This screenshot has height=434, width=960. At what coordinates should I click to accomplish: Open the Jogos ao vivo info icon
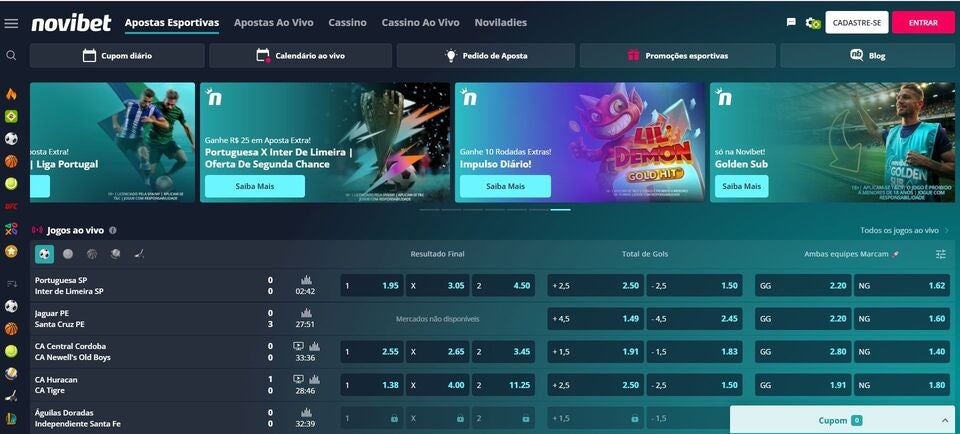click(x=113, y=230)
